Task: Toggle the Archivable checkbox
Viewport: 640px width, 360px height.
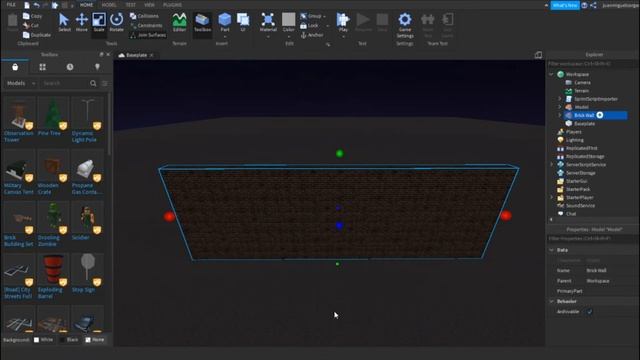Action: [x=589, y=312]
